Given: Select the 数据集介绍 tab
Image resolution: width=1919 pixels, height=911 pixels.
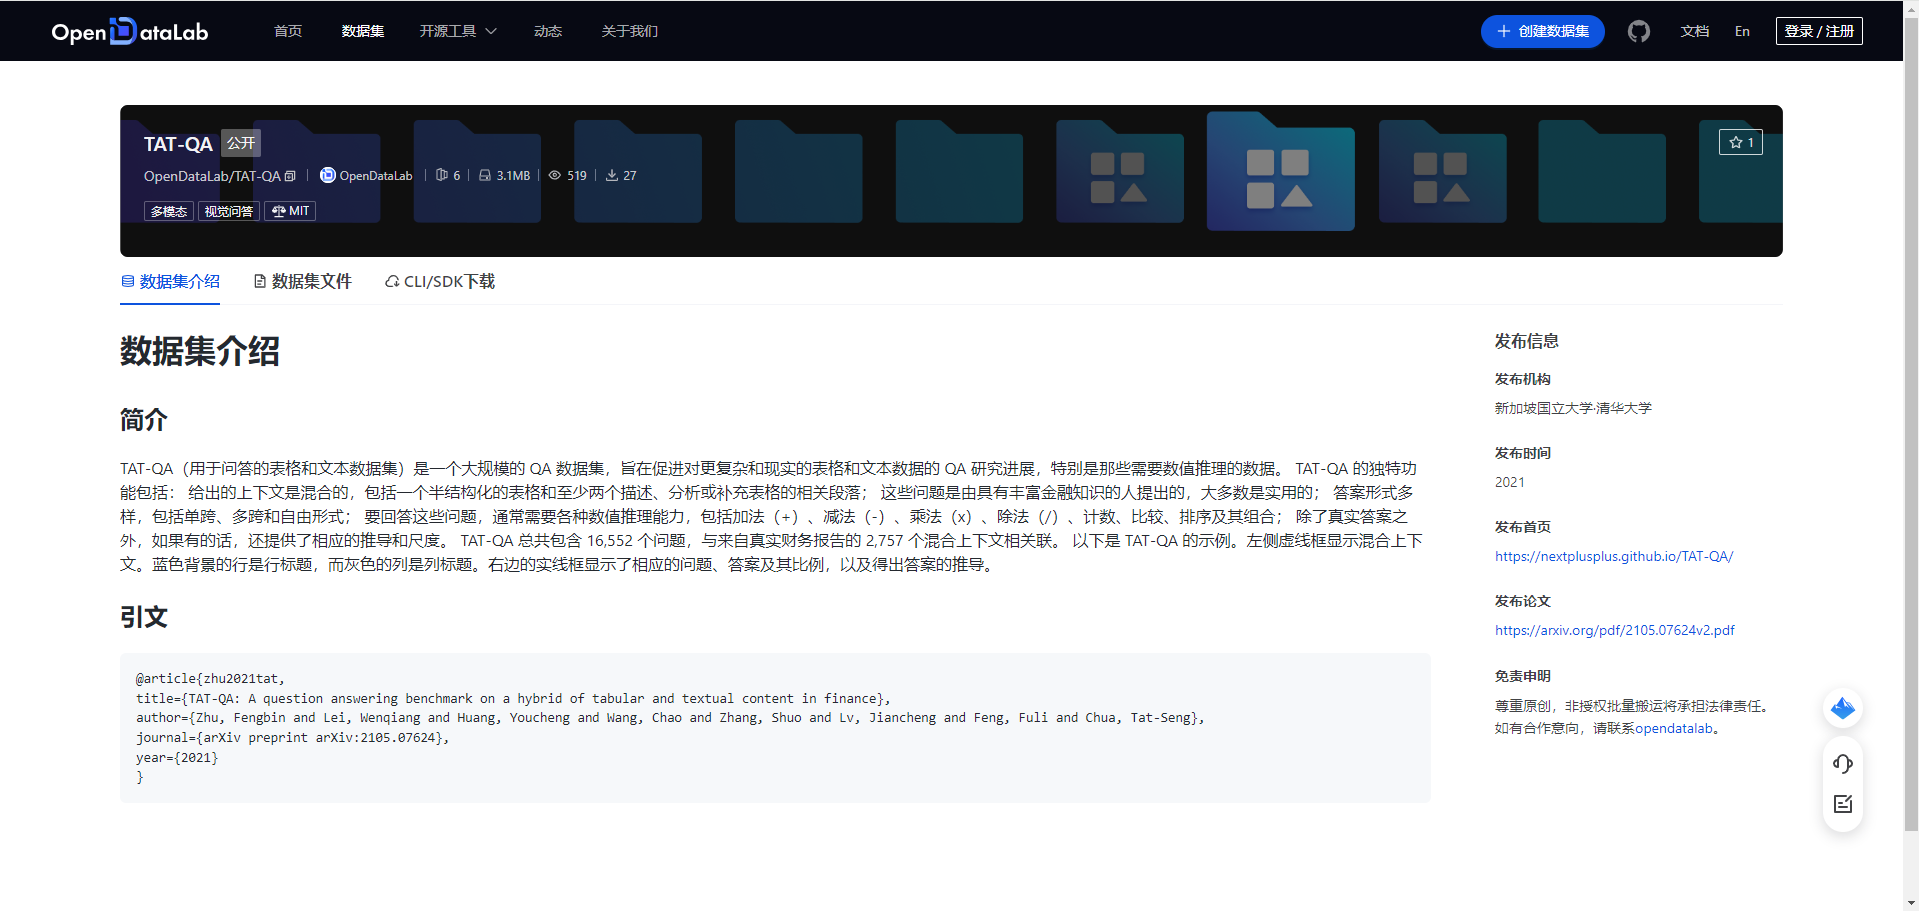Looking at the screenshot, I should coord(170,282).
